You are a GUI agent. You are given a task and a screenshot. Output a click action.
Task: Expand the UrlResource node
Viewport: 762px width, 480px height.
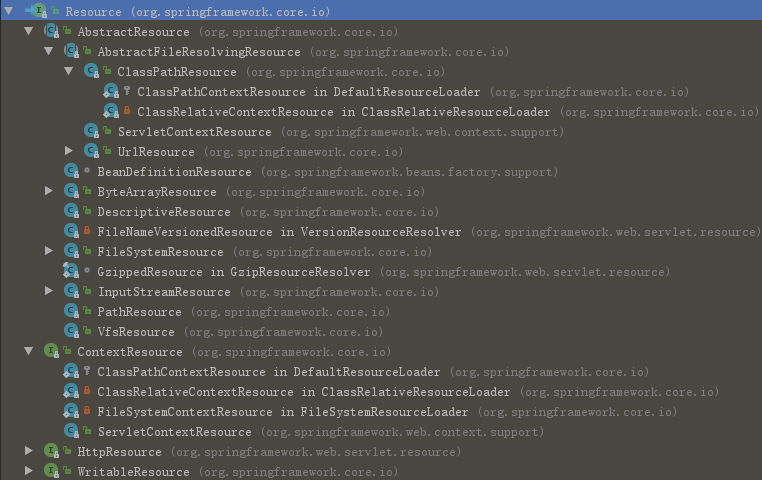click(68, 151)
